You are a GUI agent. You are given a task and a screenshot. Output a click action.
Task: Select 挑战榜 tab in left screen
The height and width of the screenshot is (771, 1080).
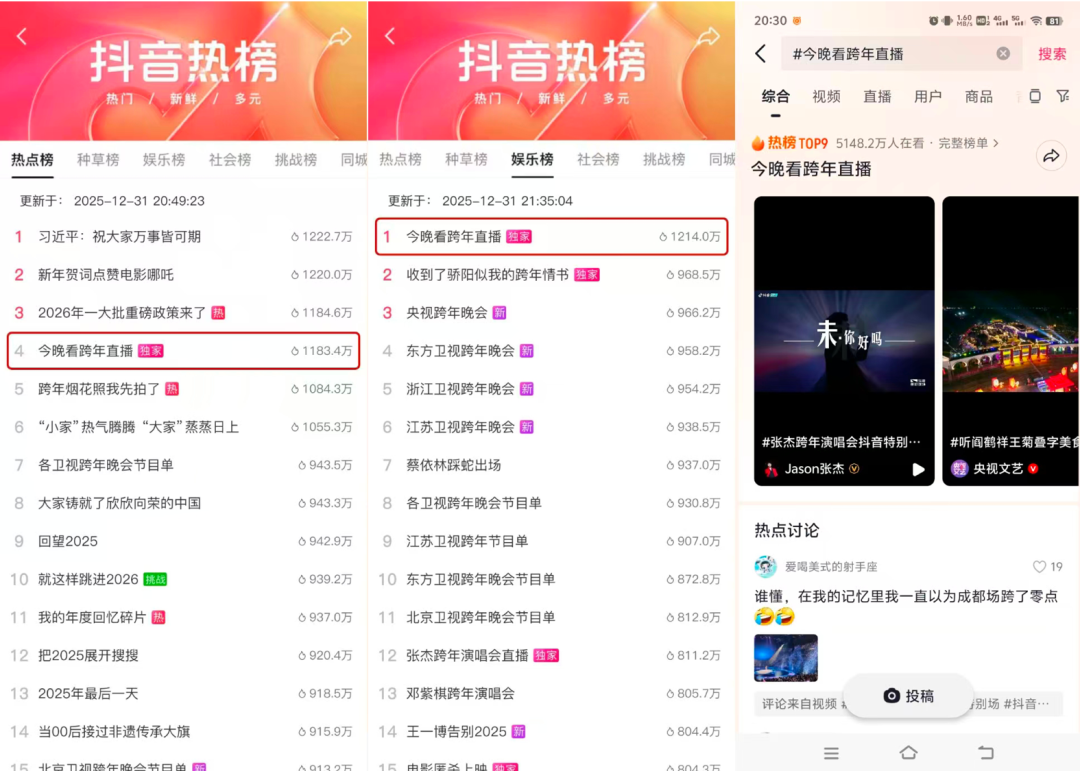(295, 160)
